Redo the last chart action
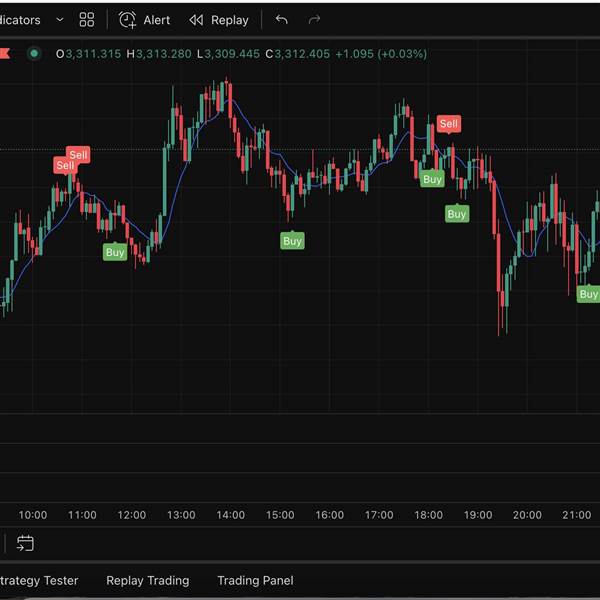The height and width of the screenshot is (600, 600). coord(314,20)
